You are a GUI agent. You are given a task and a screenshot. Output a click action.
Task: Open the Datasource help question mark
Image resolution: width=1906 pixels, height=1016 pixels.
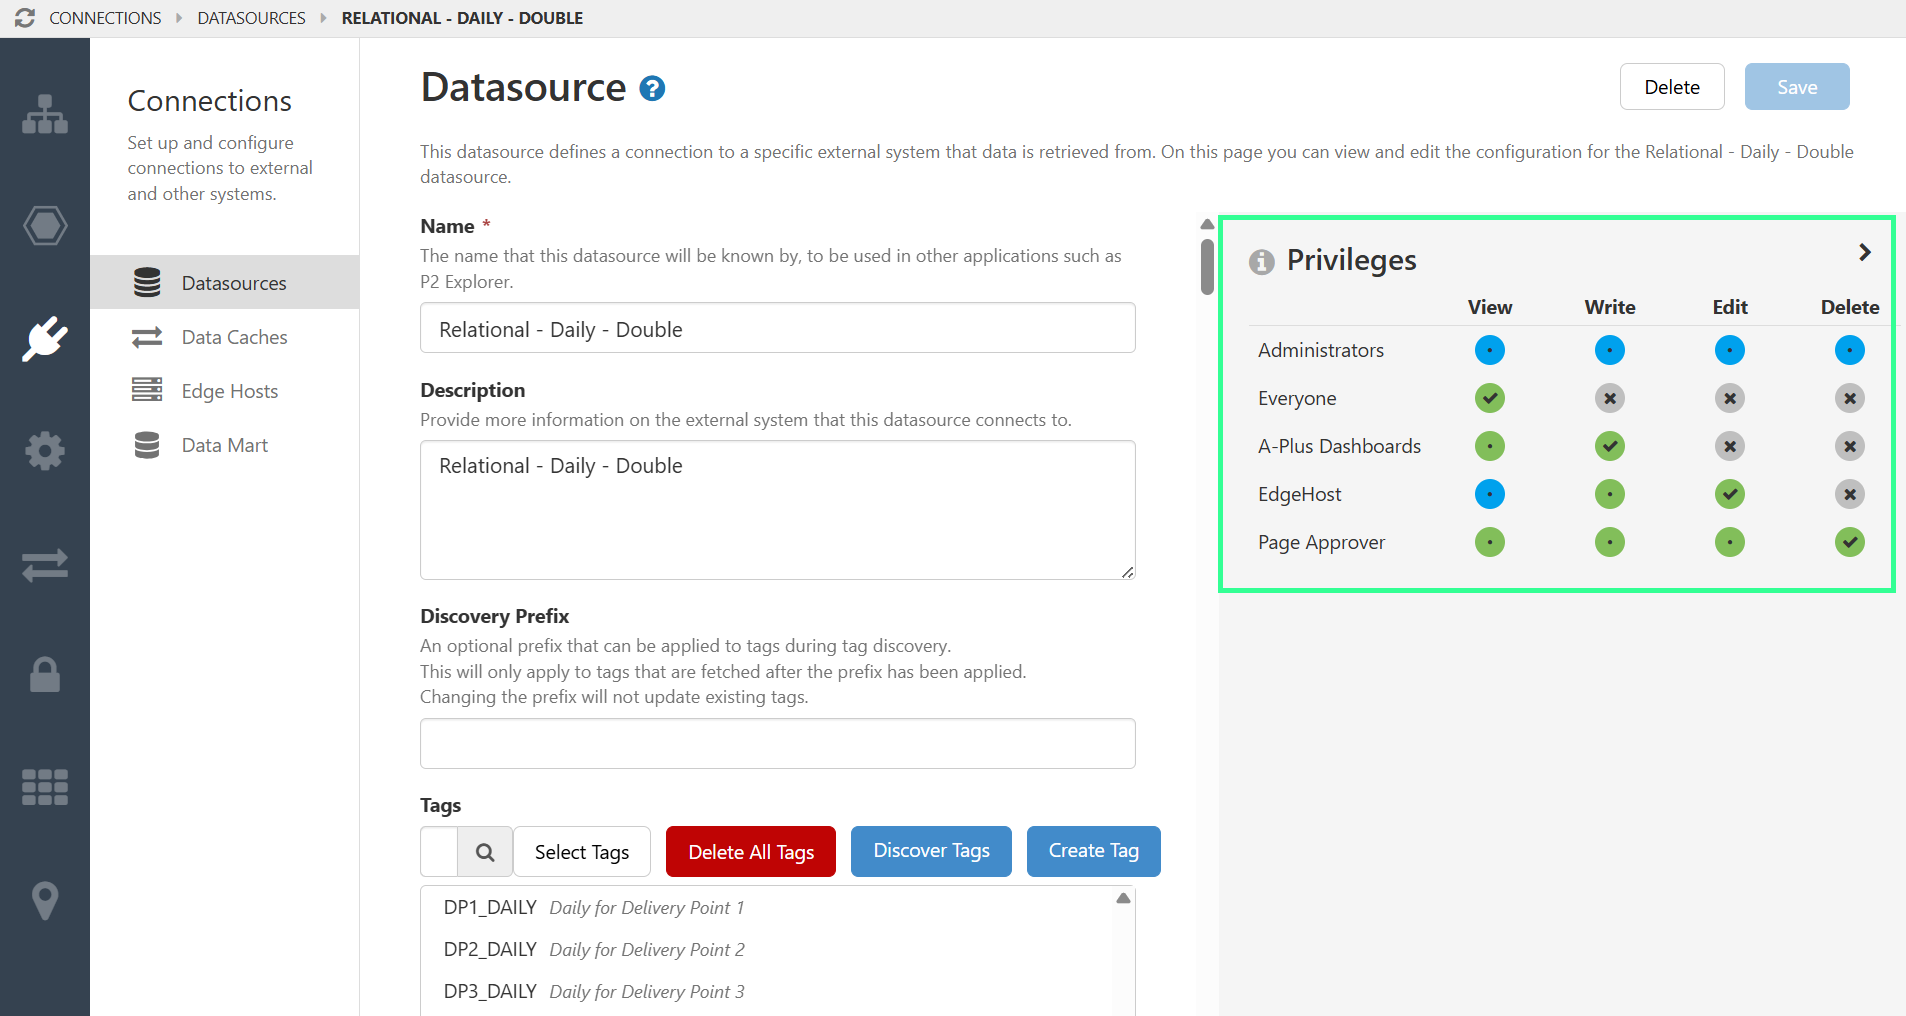click(651, 88)
